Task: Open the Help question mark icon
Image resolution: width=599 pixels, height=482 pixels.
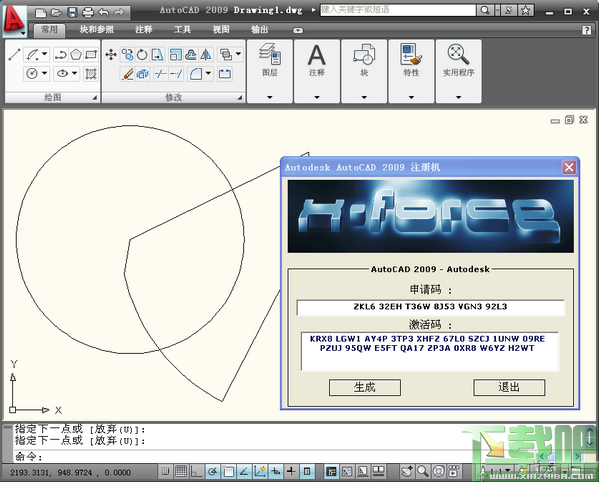Action: click(x=586, y=30)
